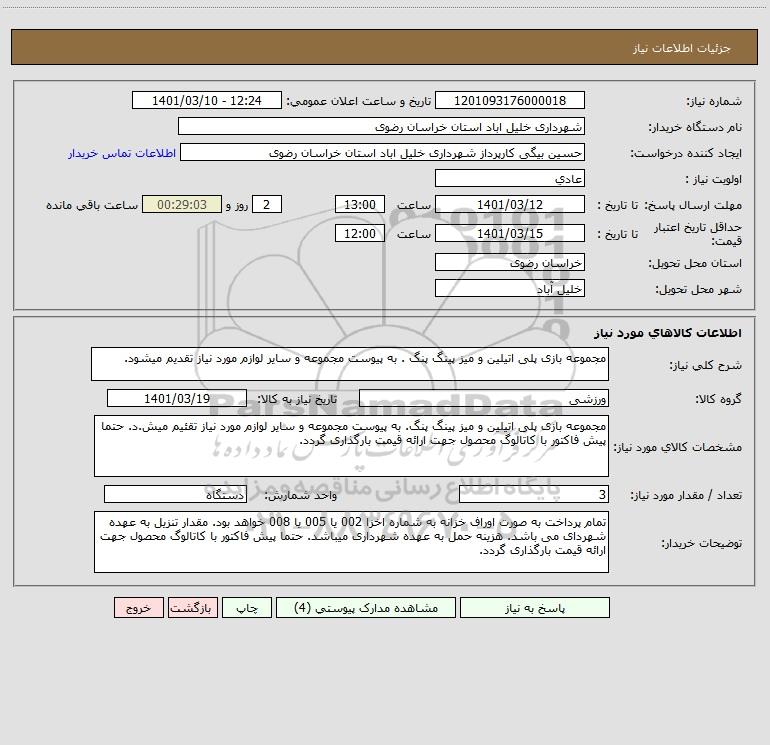770x745 pixels.
Task: Click the label شرح کلی نیاز
Action: pyautogui.click(x=706, y=365)
